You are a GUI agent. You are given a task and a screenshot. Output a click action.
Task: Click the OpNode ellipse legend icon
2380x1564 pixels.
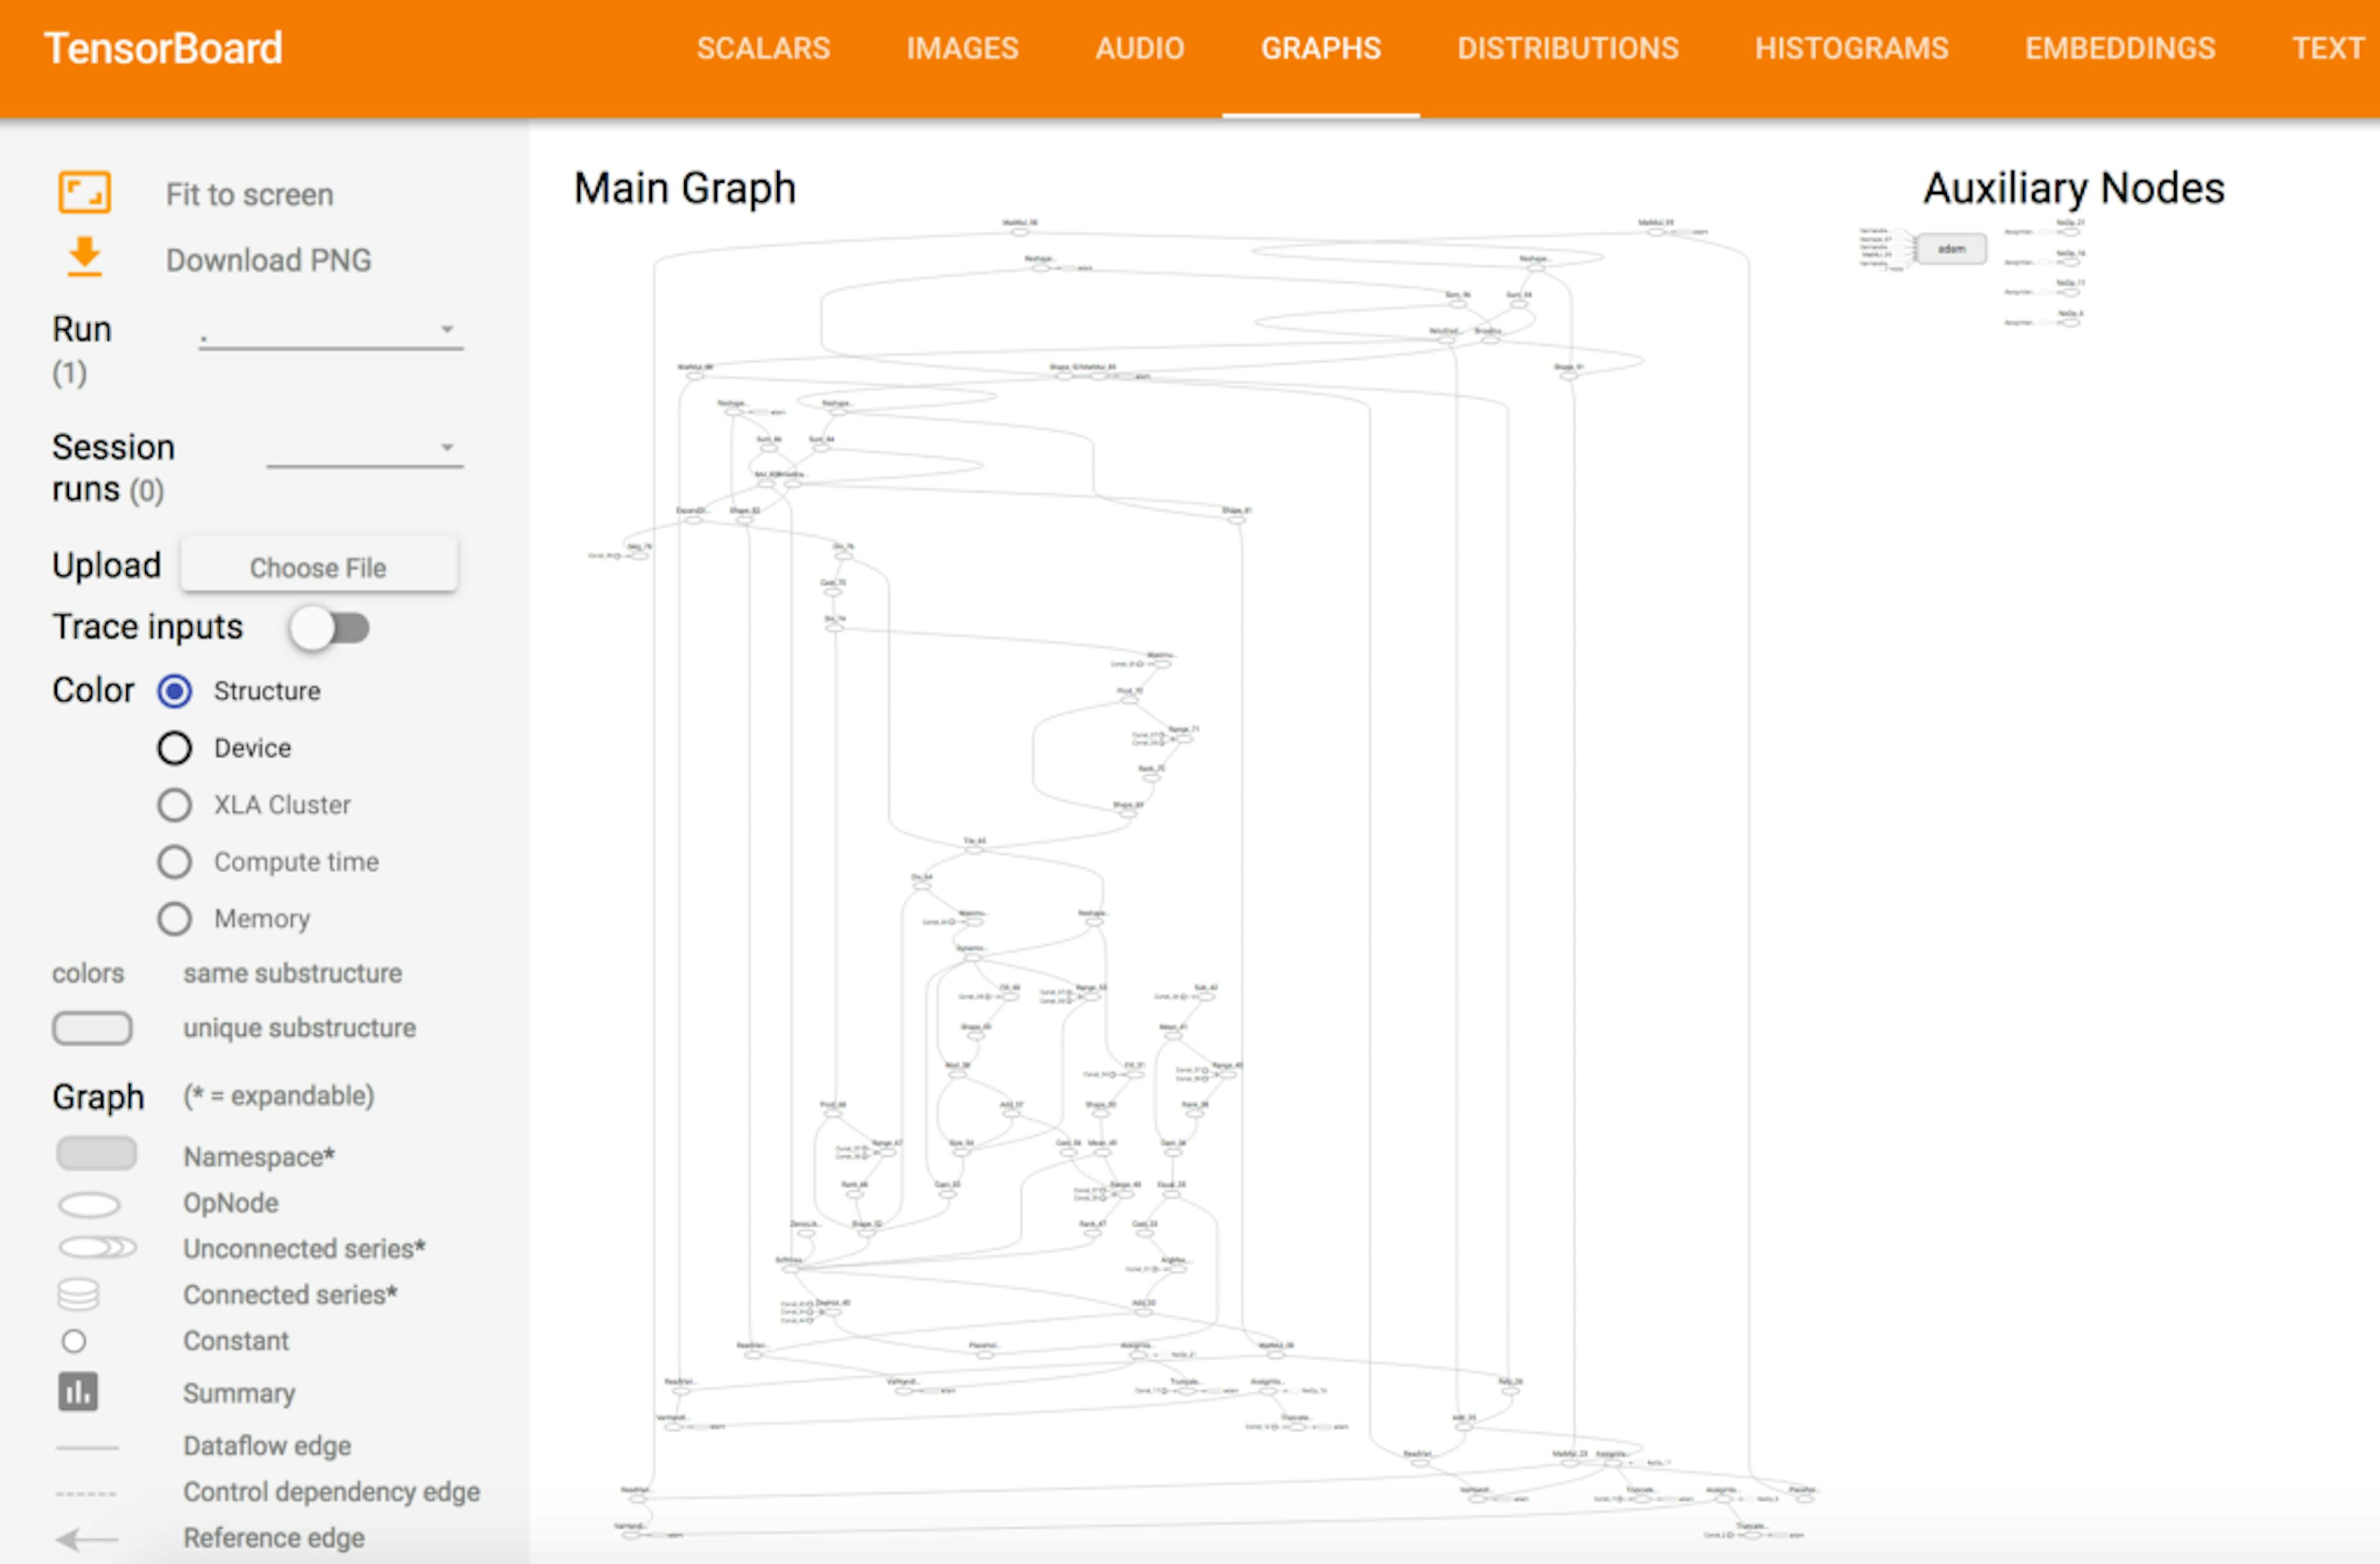89,1204
